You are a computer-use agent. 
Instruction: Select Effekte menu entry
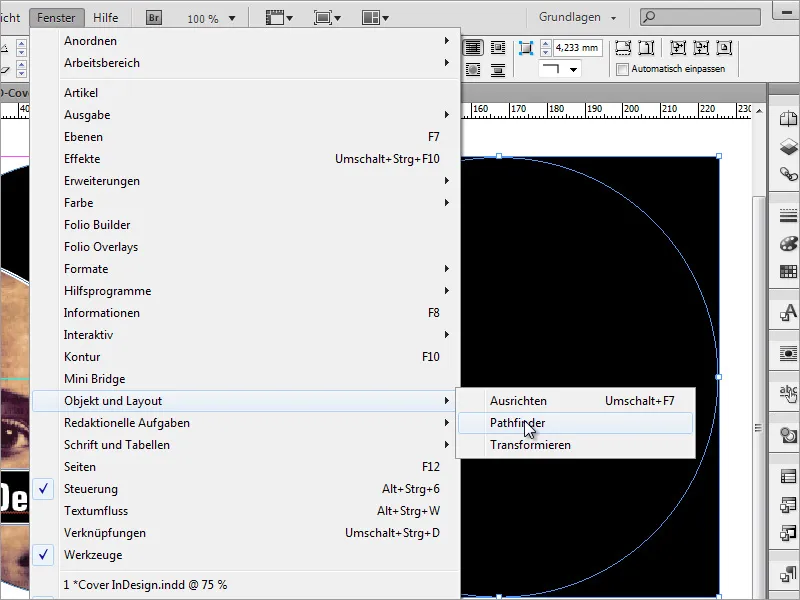click(x=245, y=159)
